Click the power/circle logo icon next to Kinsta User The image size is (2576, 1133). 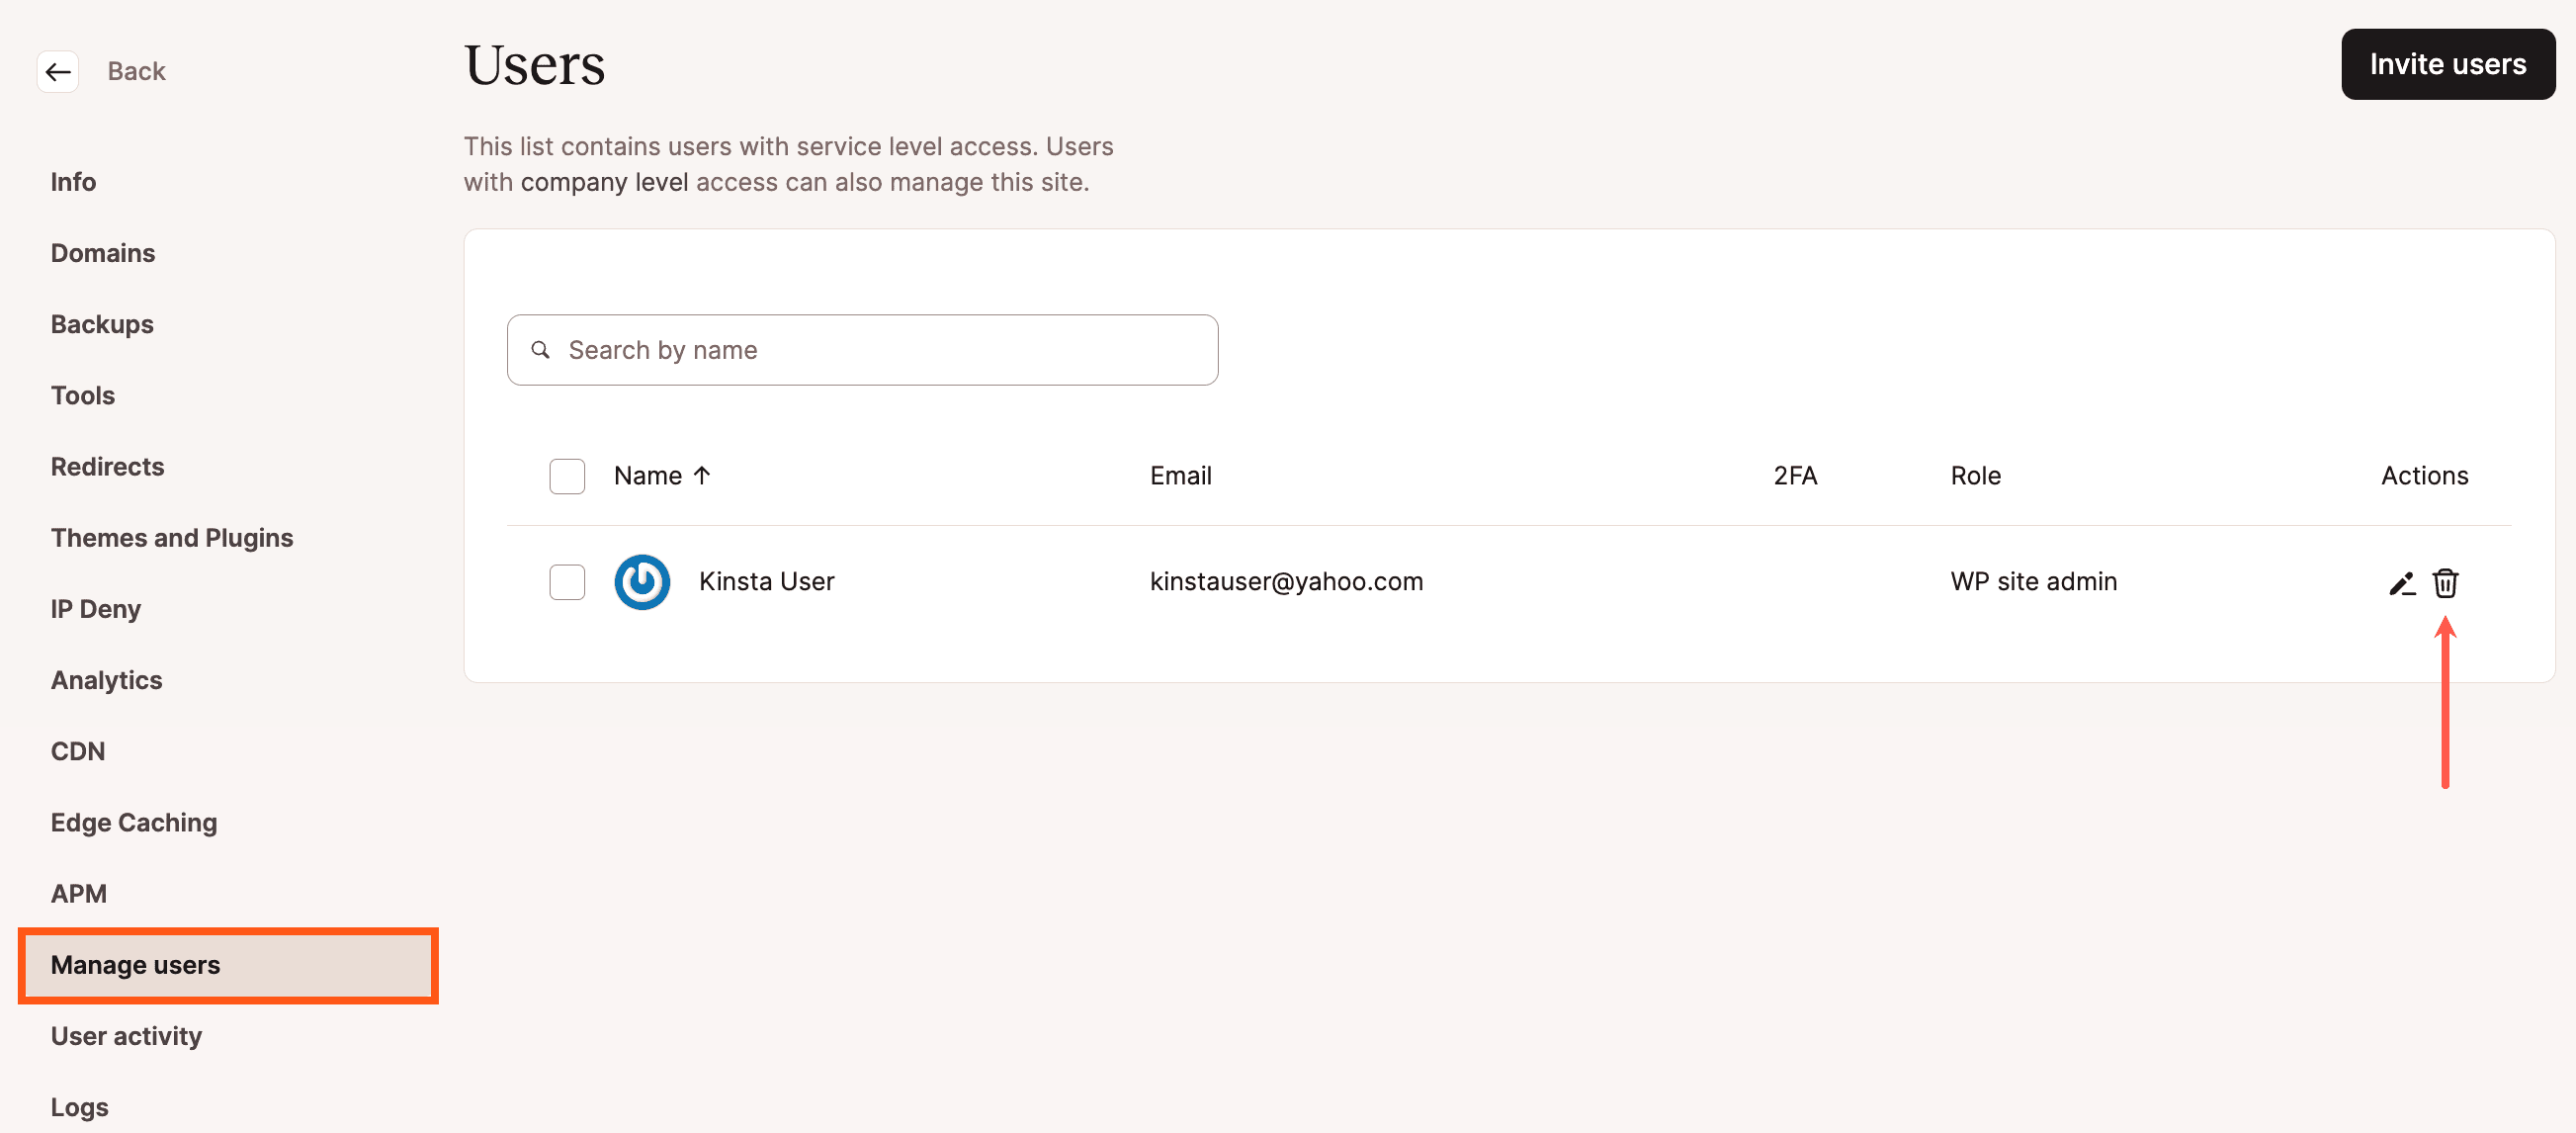click(x=641, y=579)
